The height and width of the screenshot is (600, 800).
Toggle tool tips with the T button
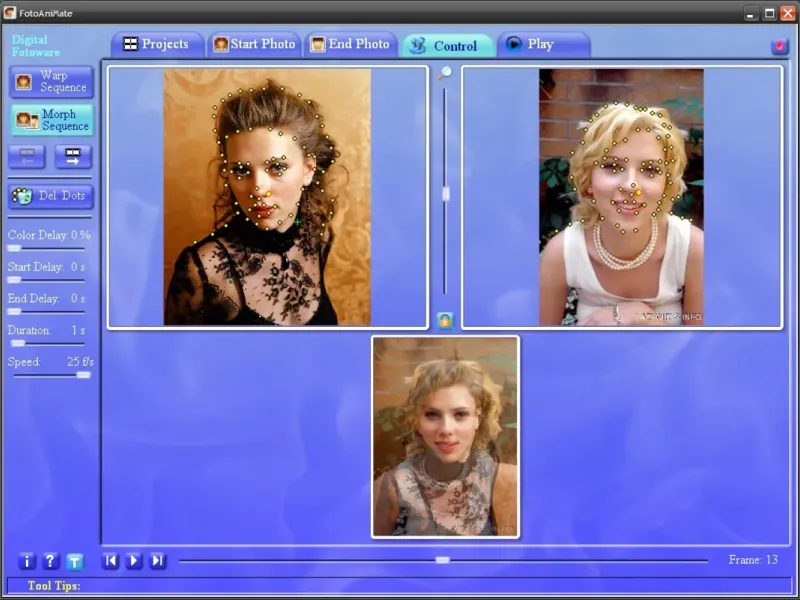[x=74, y=562]
